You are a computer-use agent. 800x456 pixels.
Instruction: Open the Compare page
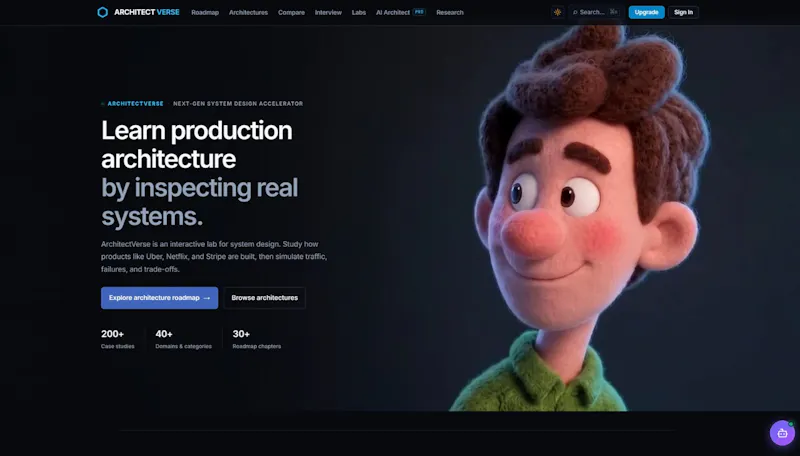point(291,12)
